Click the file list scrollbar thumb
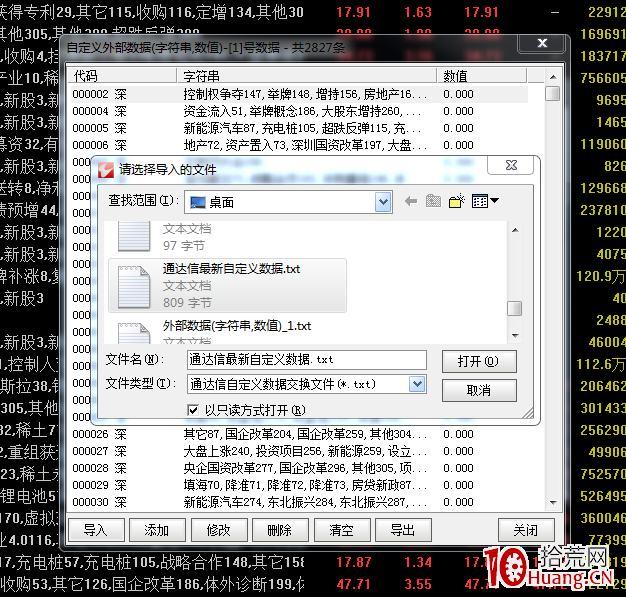 [515, 308]
